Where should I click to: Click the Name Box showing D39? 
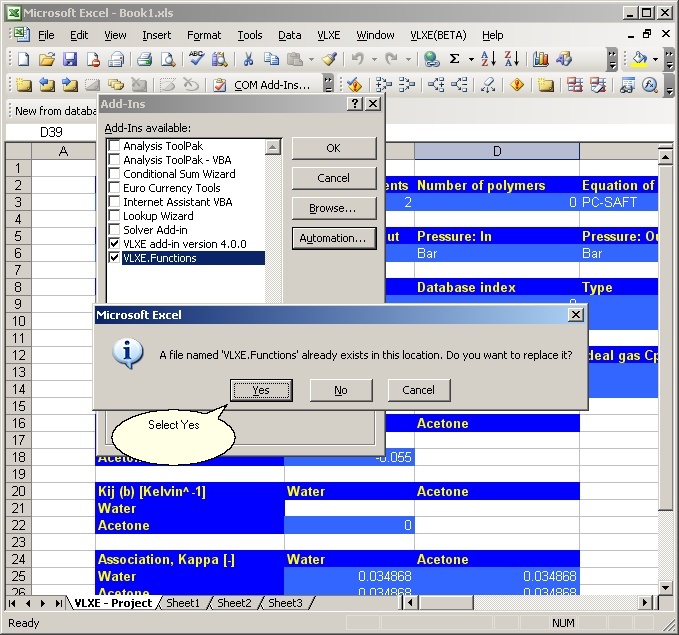click(51, 132)
